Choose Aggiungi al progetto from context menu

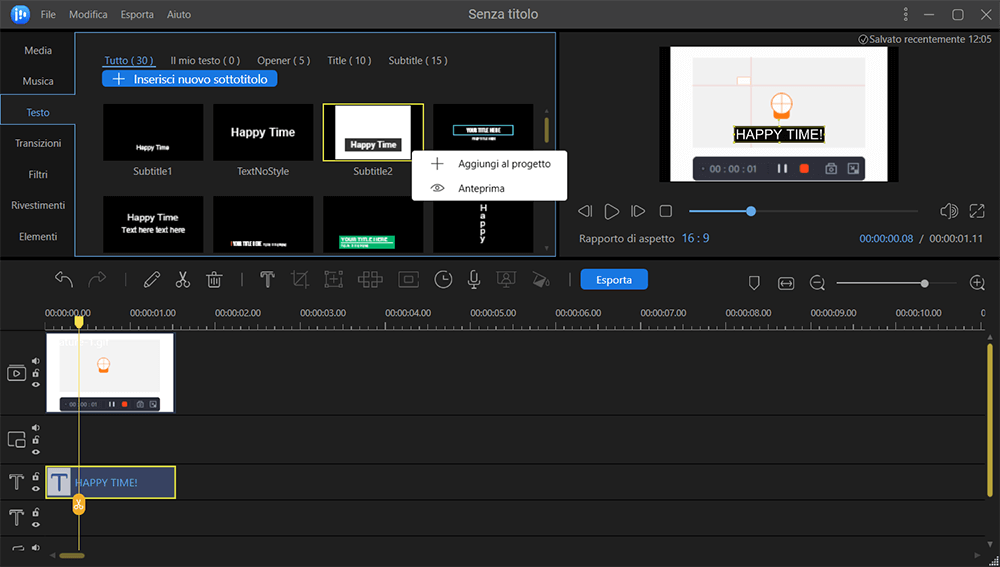pos(503,163)
